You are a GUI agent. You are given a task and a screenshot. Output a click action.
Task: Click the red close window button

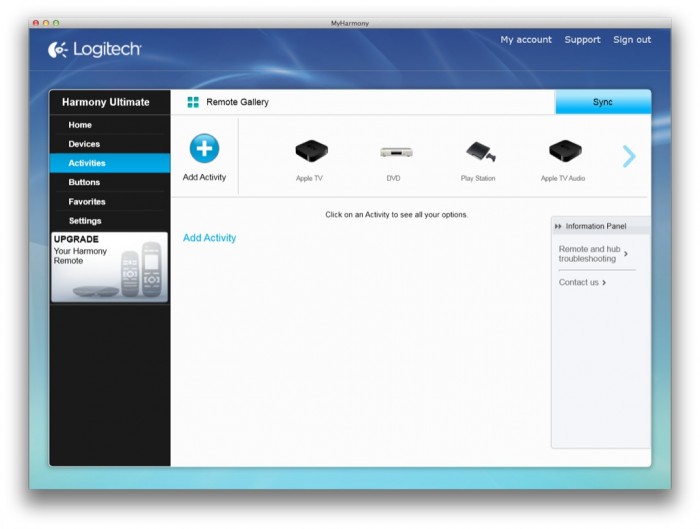coord(36,23)
